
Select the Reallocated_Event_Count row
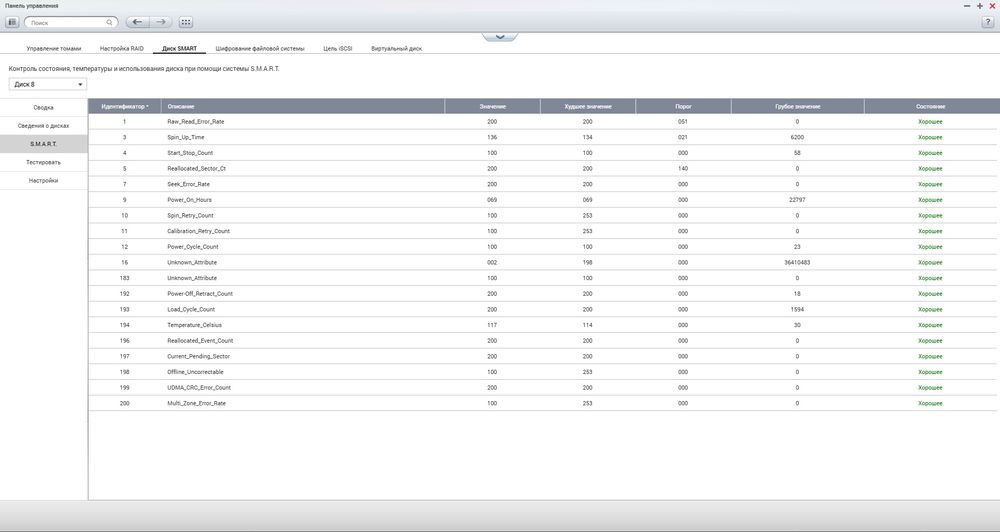(x=542, y=341)
